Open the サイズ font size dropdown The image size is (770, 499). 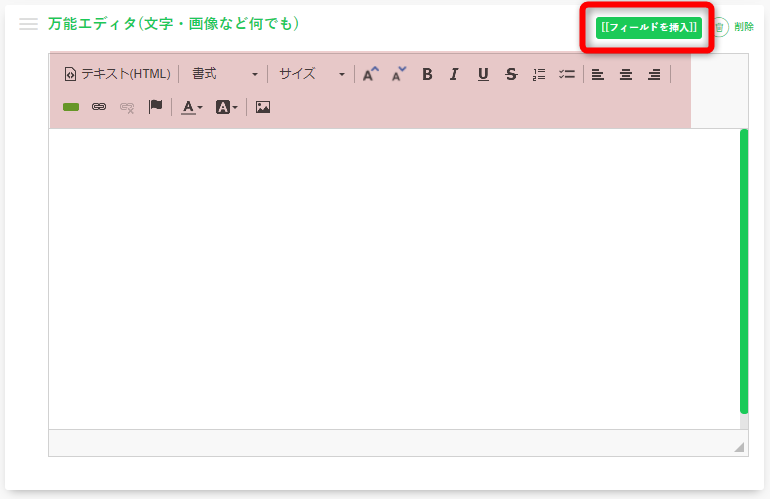tap(311, 74)
